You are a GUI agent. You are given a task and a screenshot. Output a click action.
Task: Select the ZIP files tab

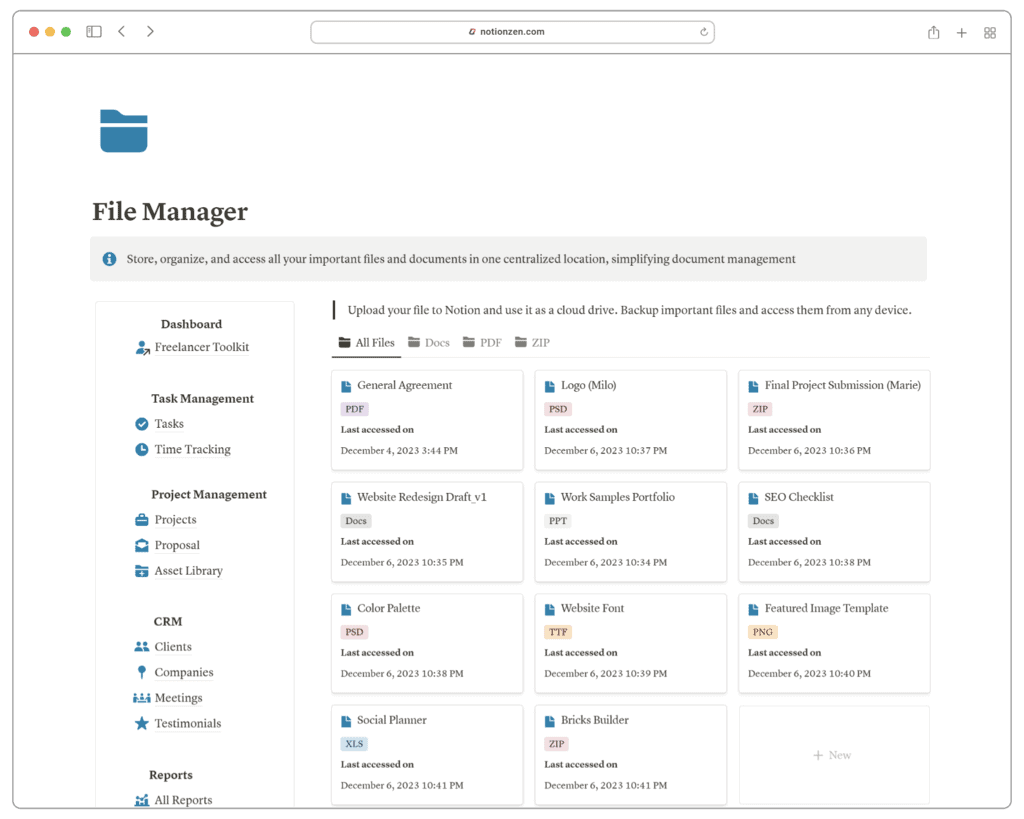(x=532, y=343)
